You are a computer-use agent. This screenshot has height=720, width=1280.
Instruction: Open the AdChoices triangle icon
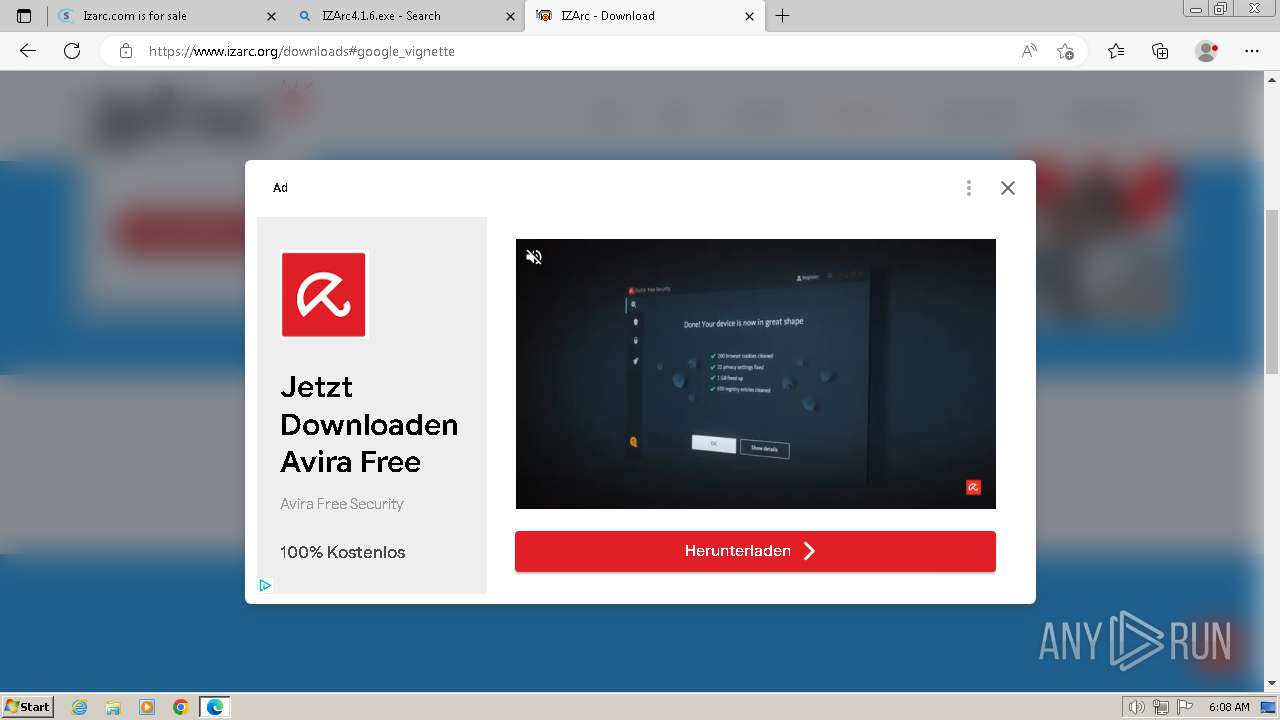(265, 585)
